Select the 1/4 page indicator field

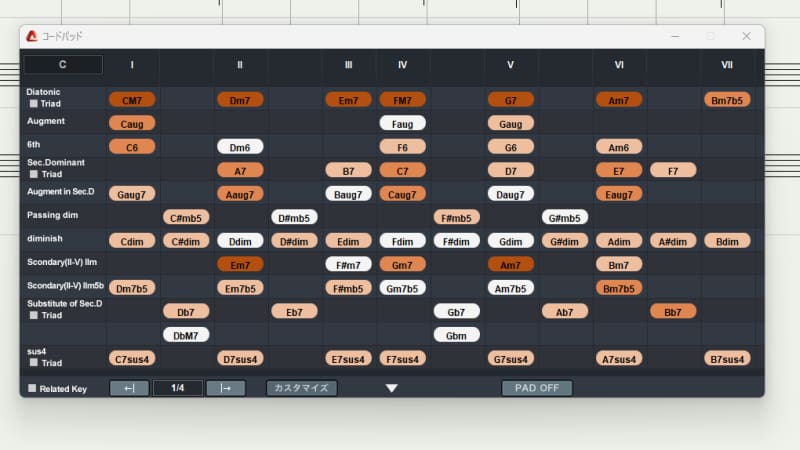178,388
